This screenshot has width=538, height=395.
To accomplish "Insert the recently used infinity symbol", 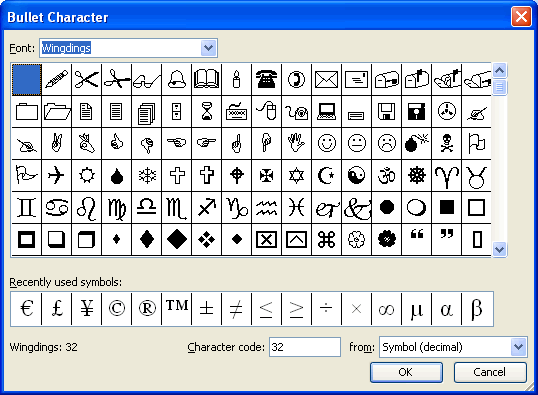I will pos(387,309).
